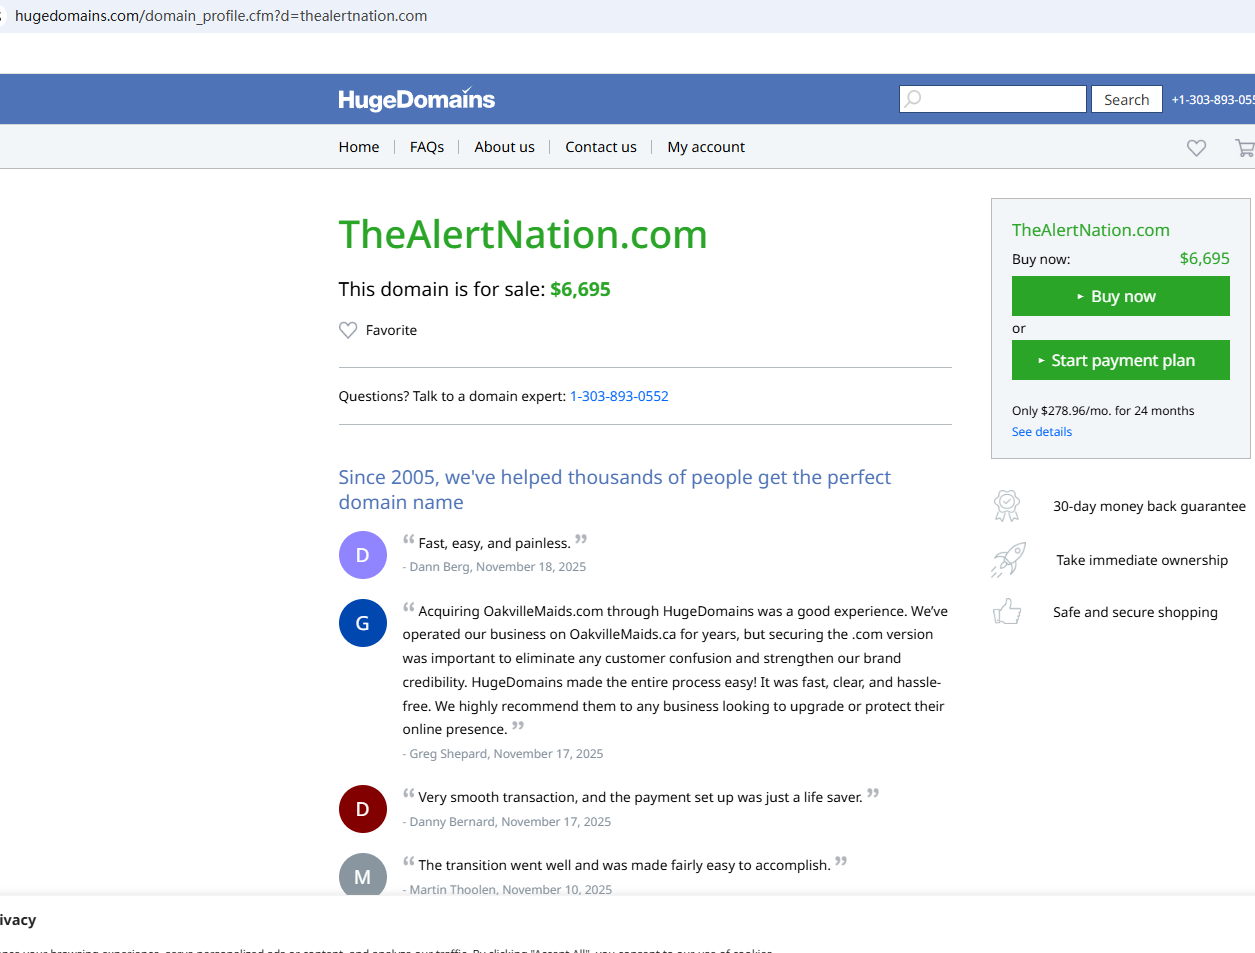The width and height of the screenshot is (1255, 953).
Task: Click the thumbs-up secure shopping icon
Action: (x=1007, y=612)
